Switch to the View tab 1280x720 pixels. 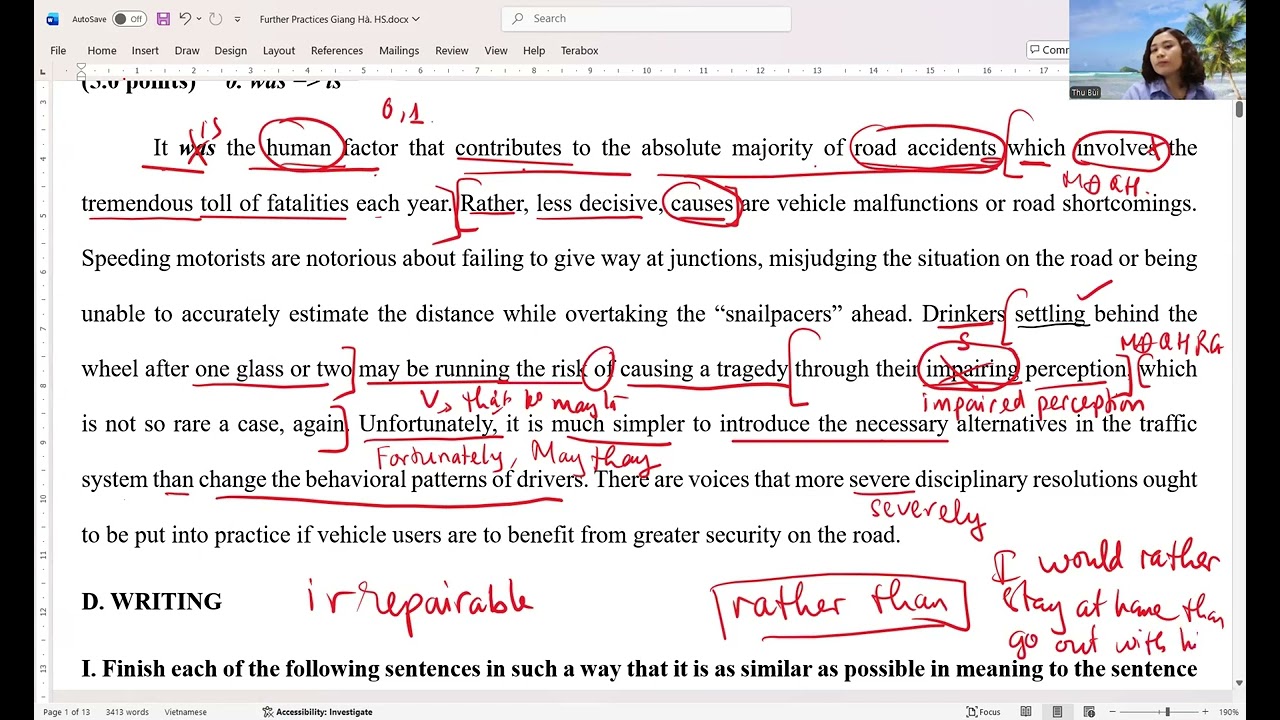tap(496, 51)
